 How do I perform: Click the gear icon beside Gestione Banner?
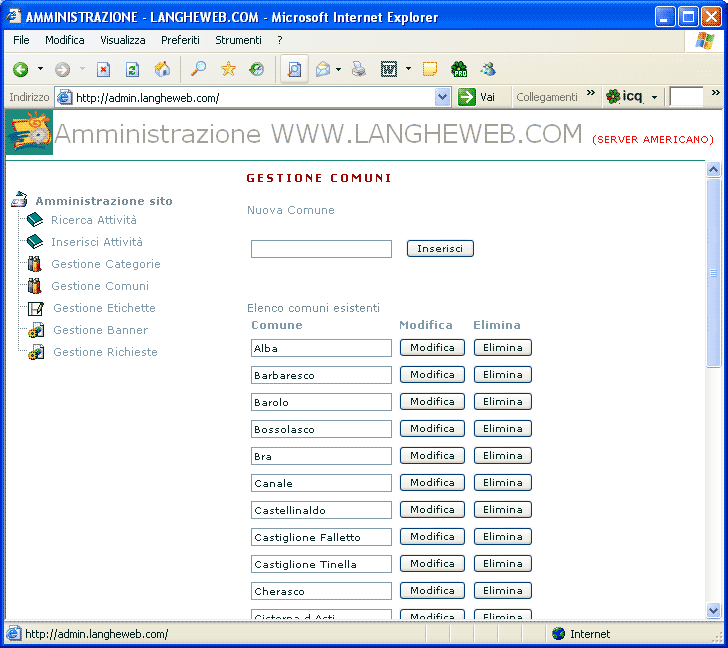pos(36,330)
